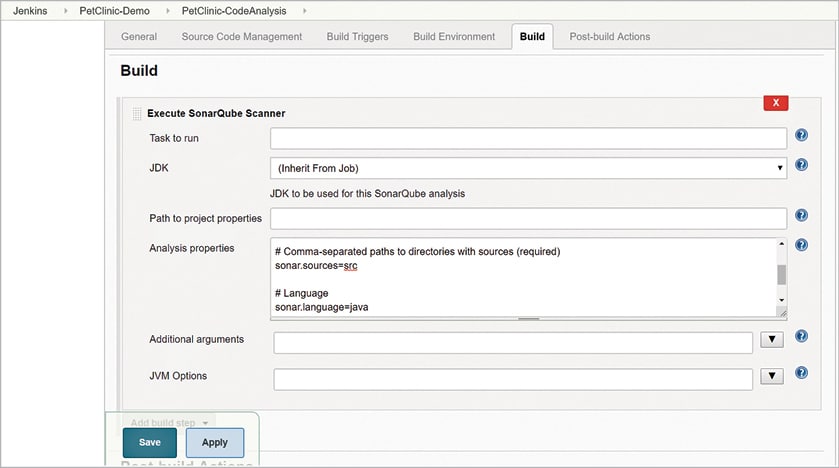Expand the Additional arguments field arrow
The image size is (839, 468).
click(x=771, y=341)
